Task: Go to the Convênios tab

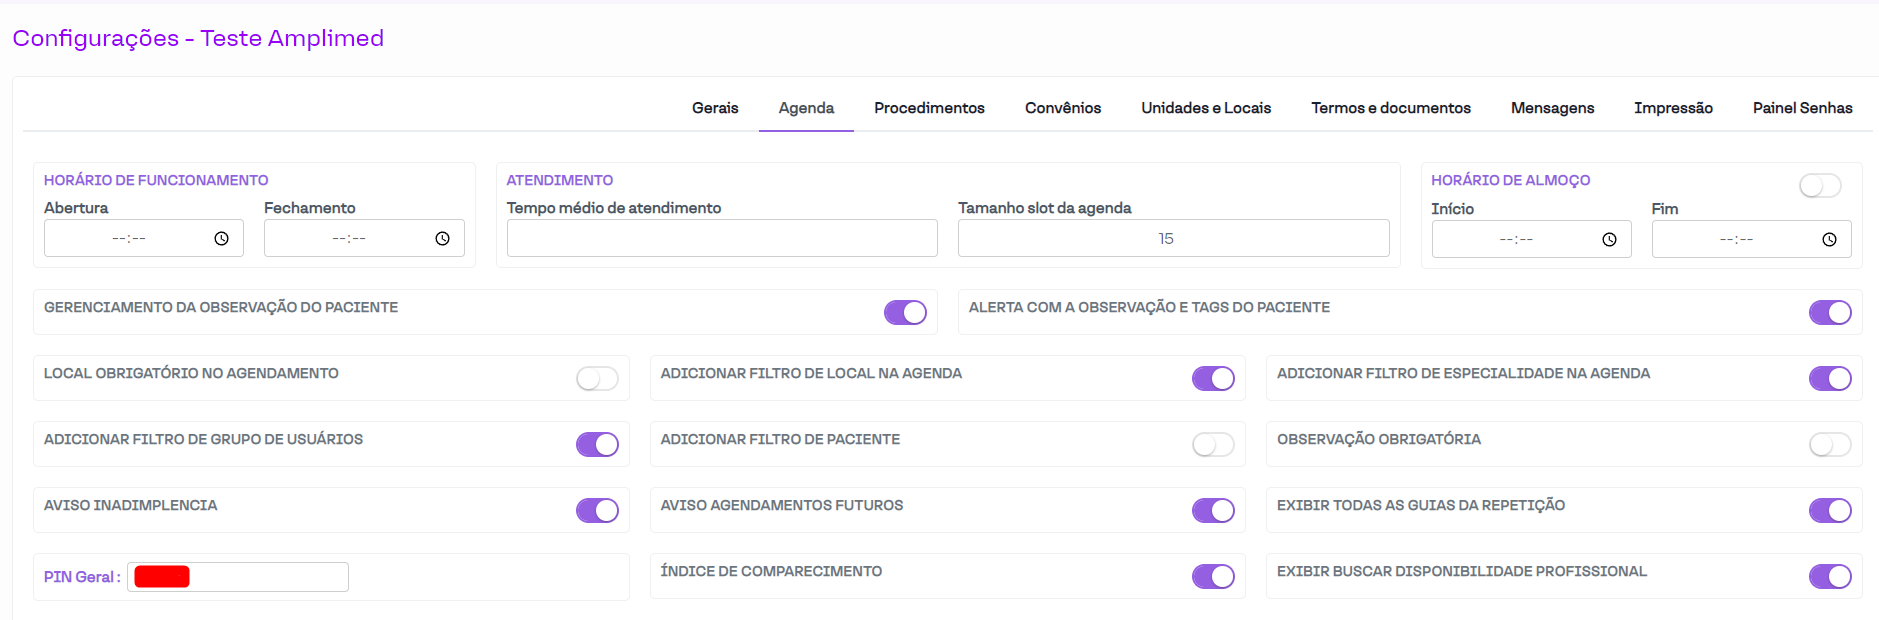Action: point(1062,108)
